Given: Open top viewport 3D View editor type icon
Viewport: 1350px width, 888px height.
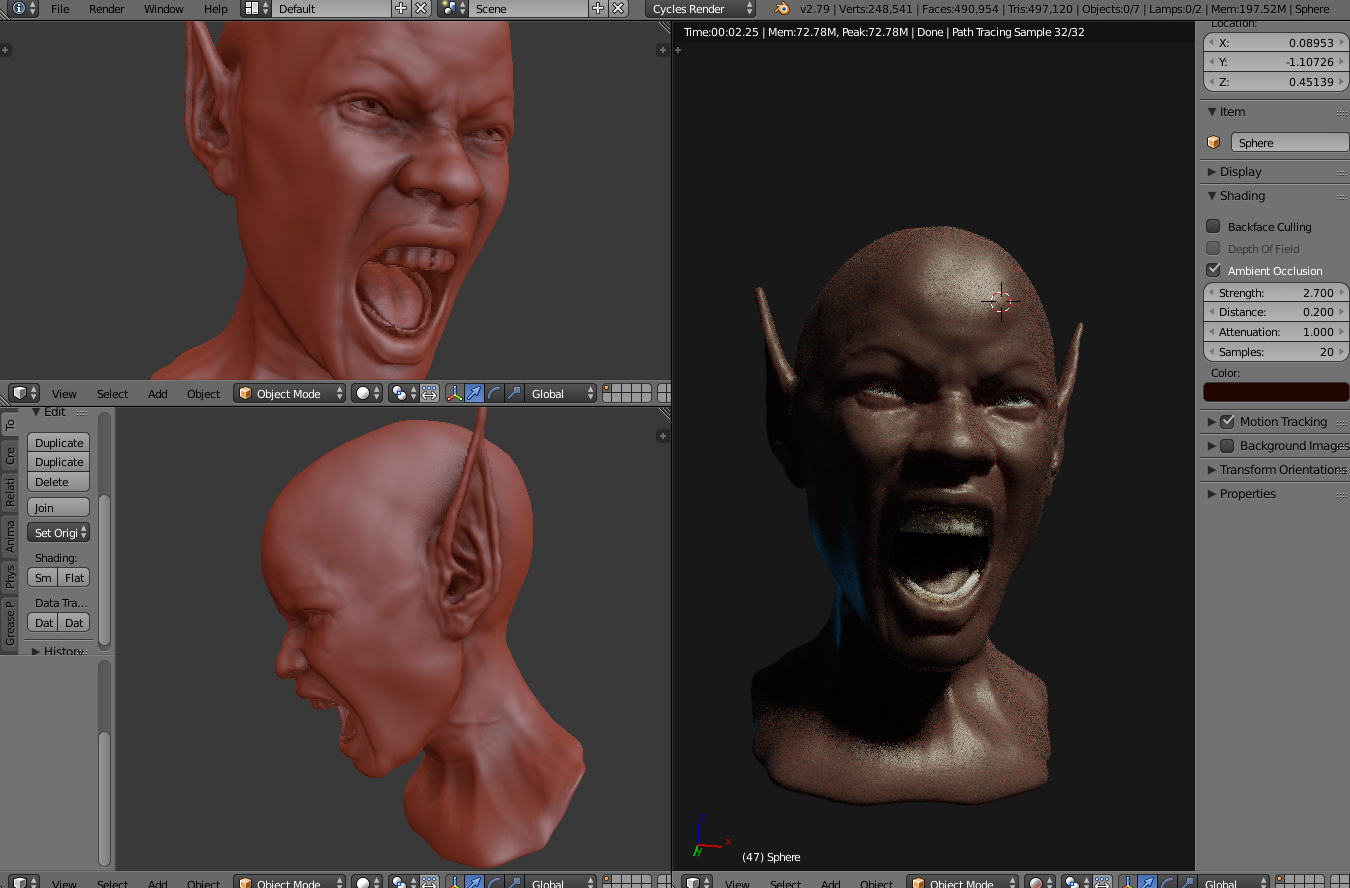Looking at the screenshot, I should [x=23, y=393].
